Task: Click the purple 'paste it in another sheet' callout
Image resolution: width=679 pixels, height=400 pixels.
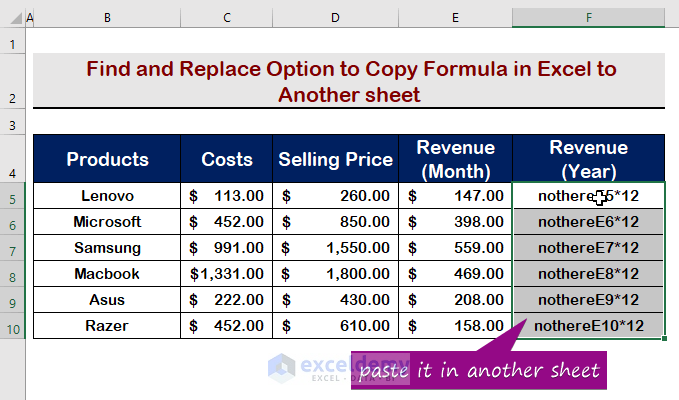Action: pyautogui.click(x=480, y=371)
